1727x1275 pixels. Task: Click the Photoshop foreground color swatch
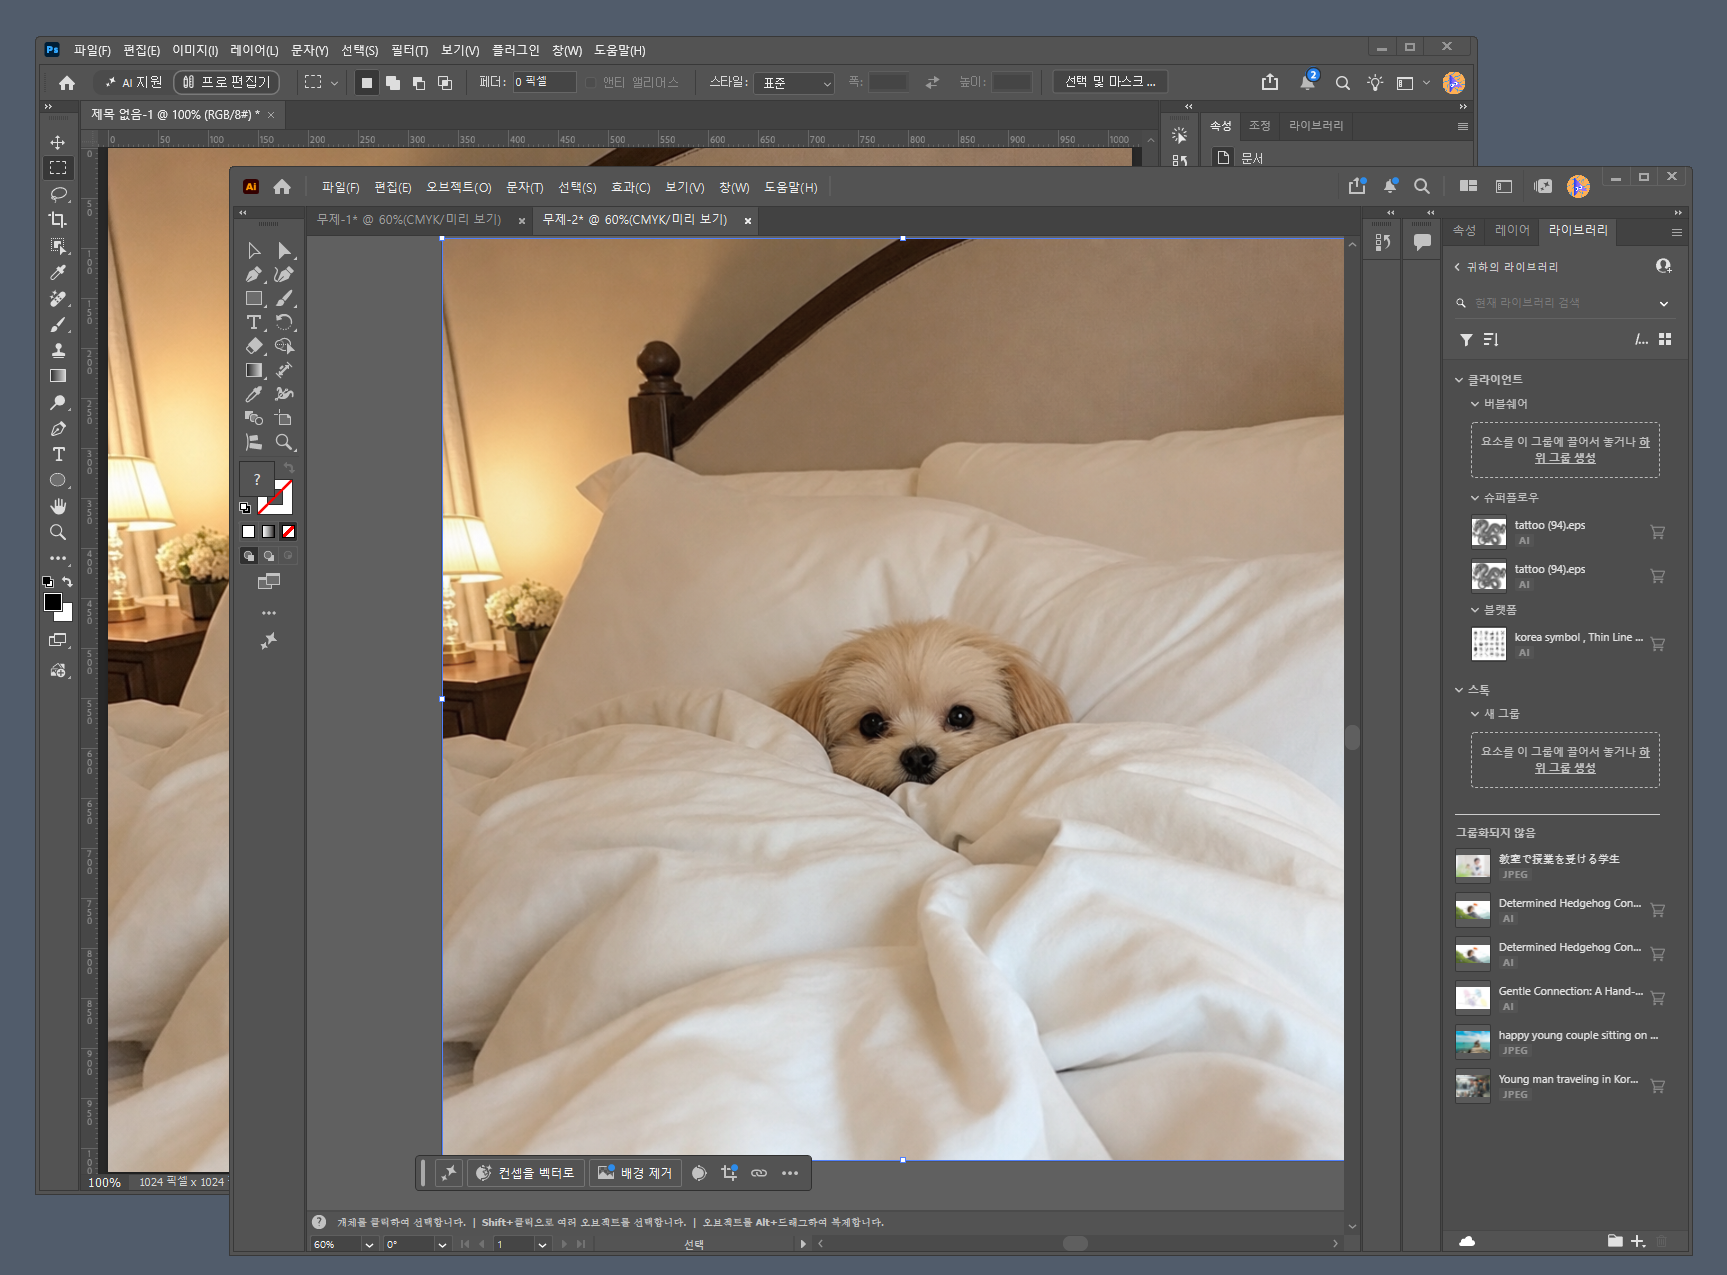coord(53,602)
